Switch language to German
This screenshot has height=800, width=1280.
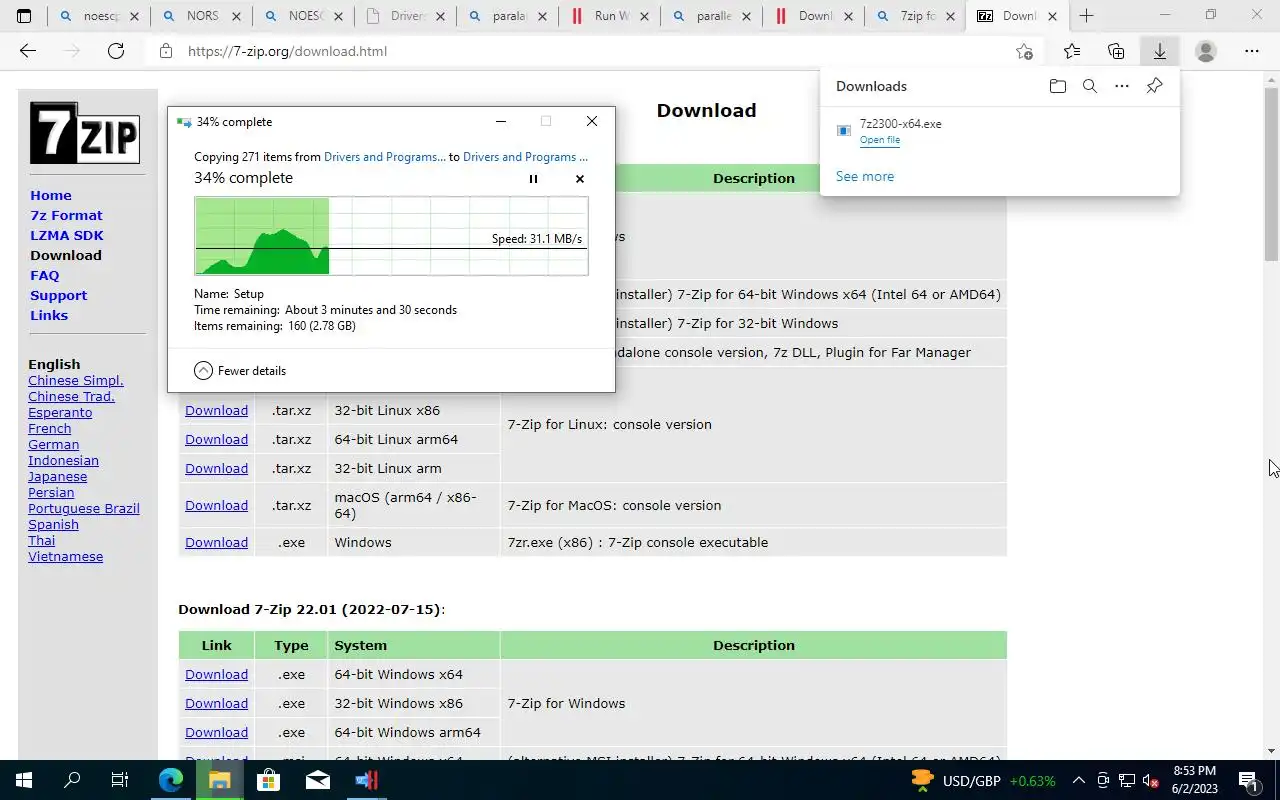click(54, 444)
